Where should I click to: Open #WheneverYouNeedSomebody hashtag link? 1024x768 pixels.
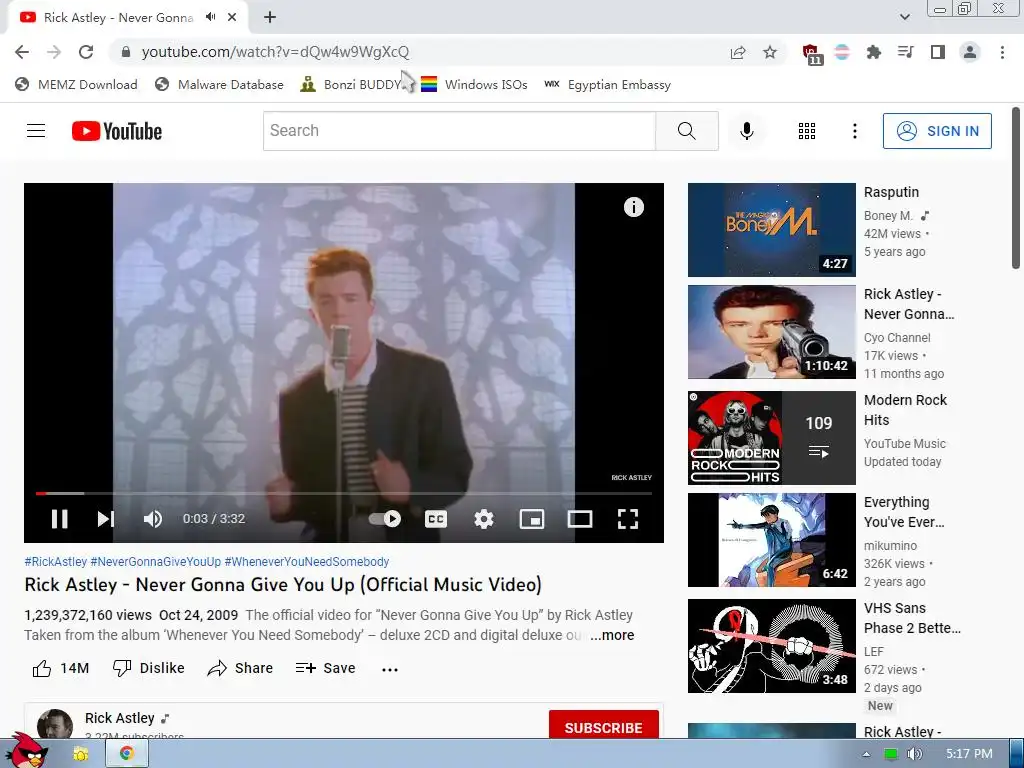[307, 562]
